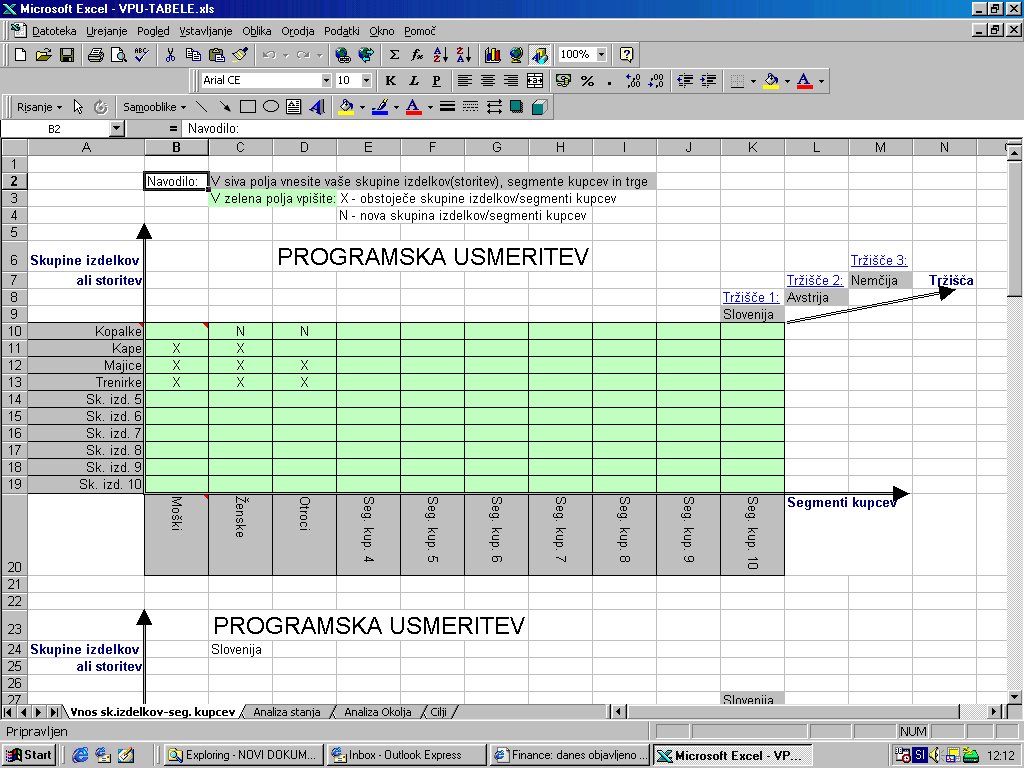Toggle the Drawing toolbar button
This screenshot has width=1024, height=768.
pyautogui.click(x=540, y=55)
